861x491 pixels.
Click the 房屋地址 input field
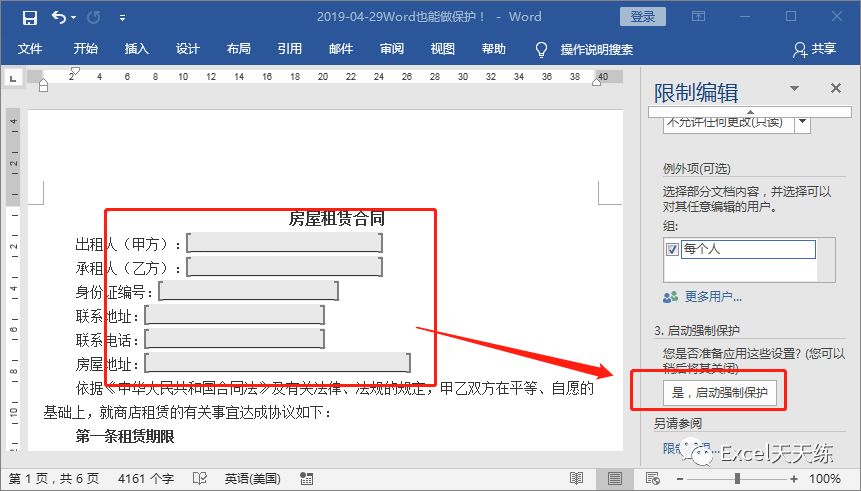277,362
